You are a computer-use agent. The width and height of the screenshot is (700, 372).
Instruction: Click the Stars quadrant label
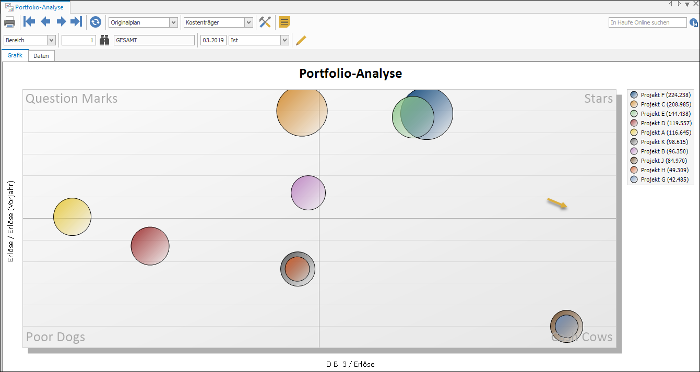coord(598,98)
